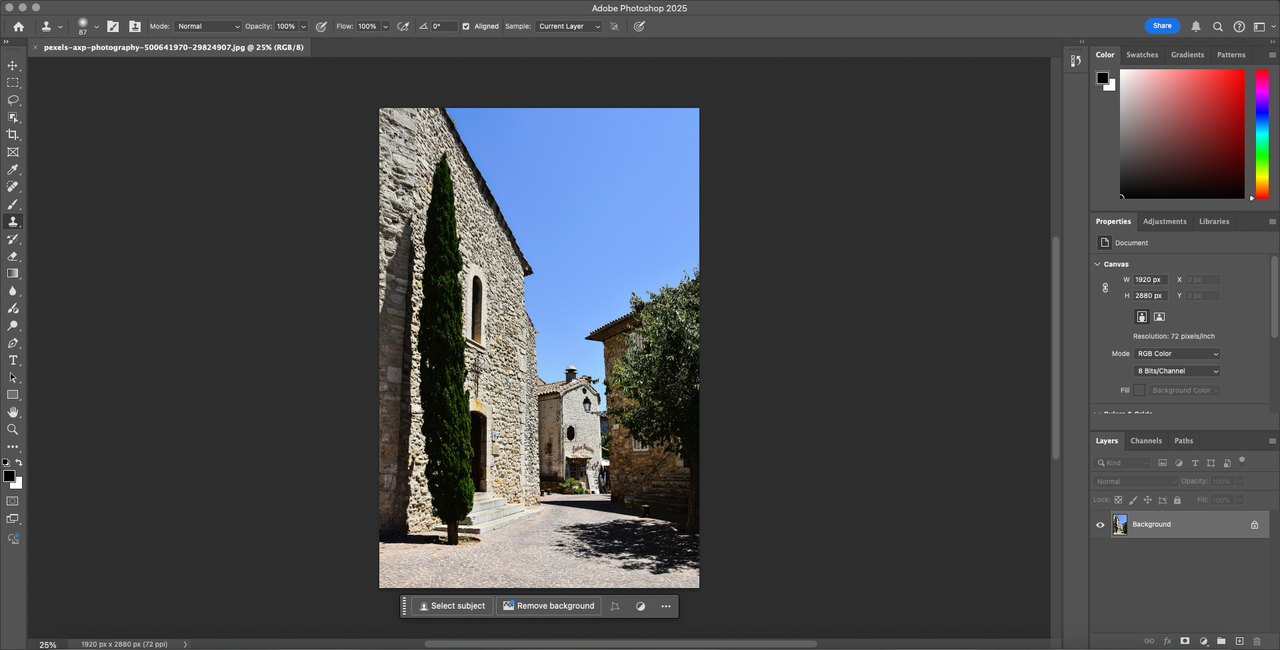The height and width of the screenshot is (650, 1280).
Task: Click the toolbar foreground color swatch
Action: [x=9, y=476]
